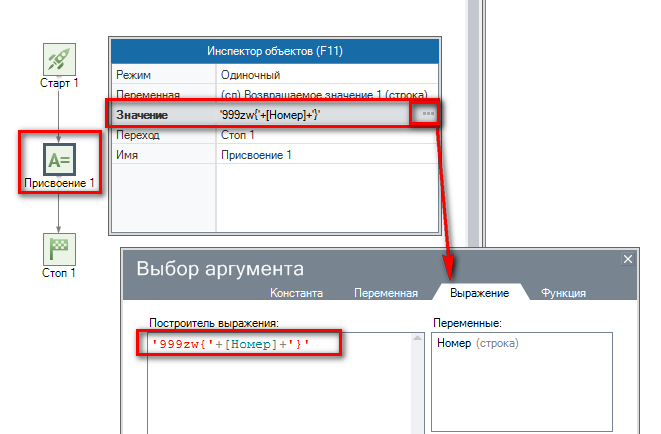Screen dimensions: 661x434
Task: Open the ellipsis button in Значение row
Action: [428, 115]
